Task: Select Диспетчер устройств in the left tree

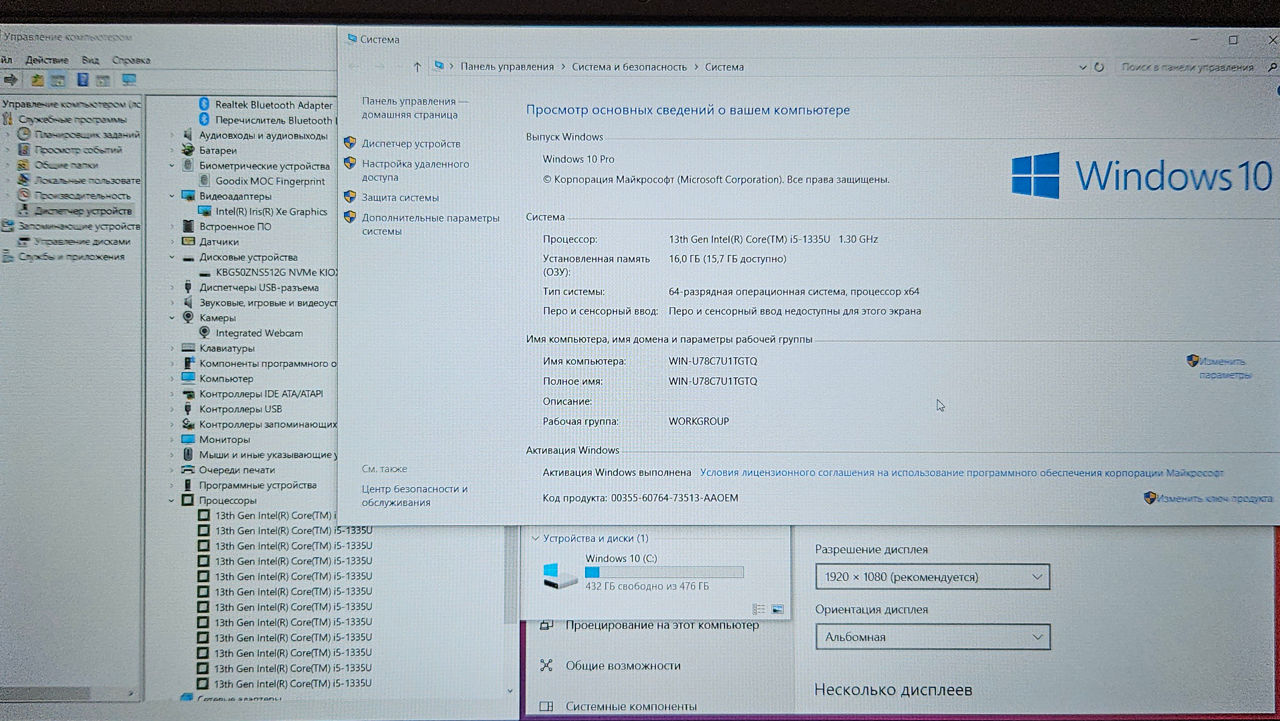Action: coord(82,211)
